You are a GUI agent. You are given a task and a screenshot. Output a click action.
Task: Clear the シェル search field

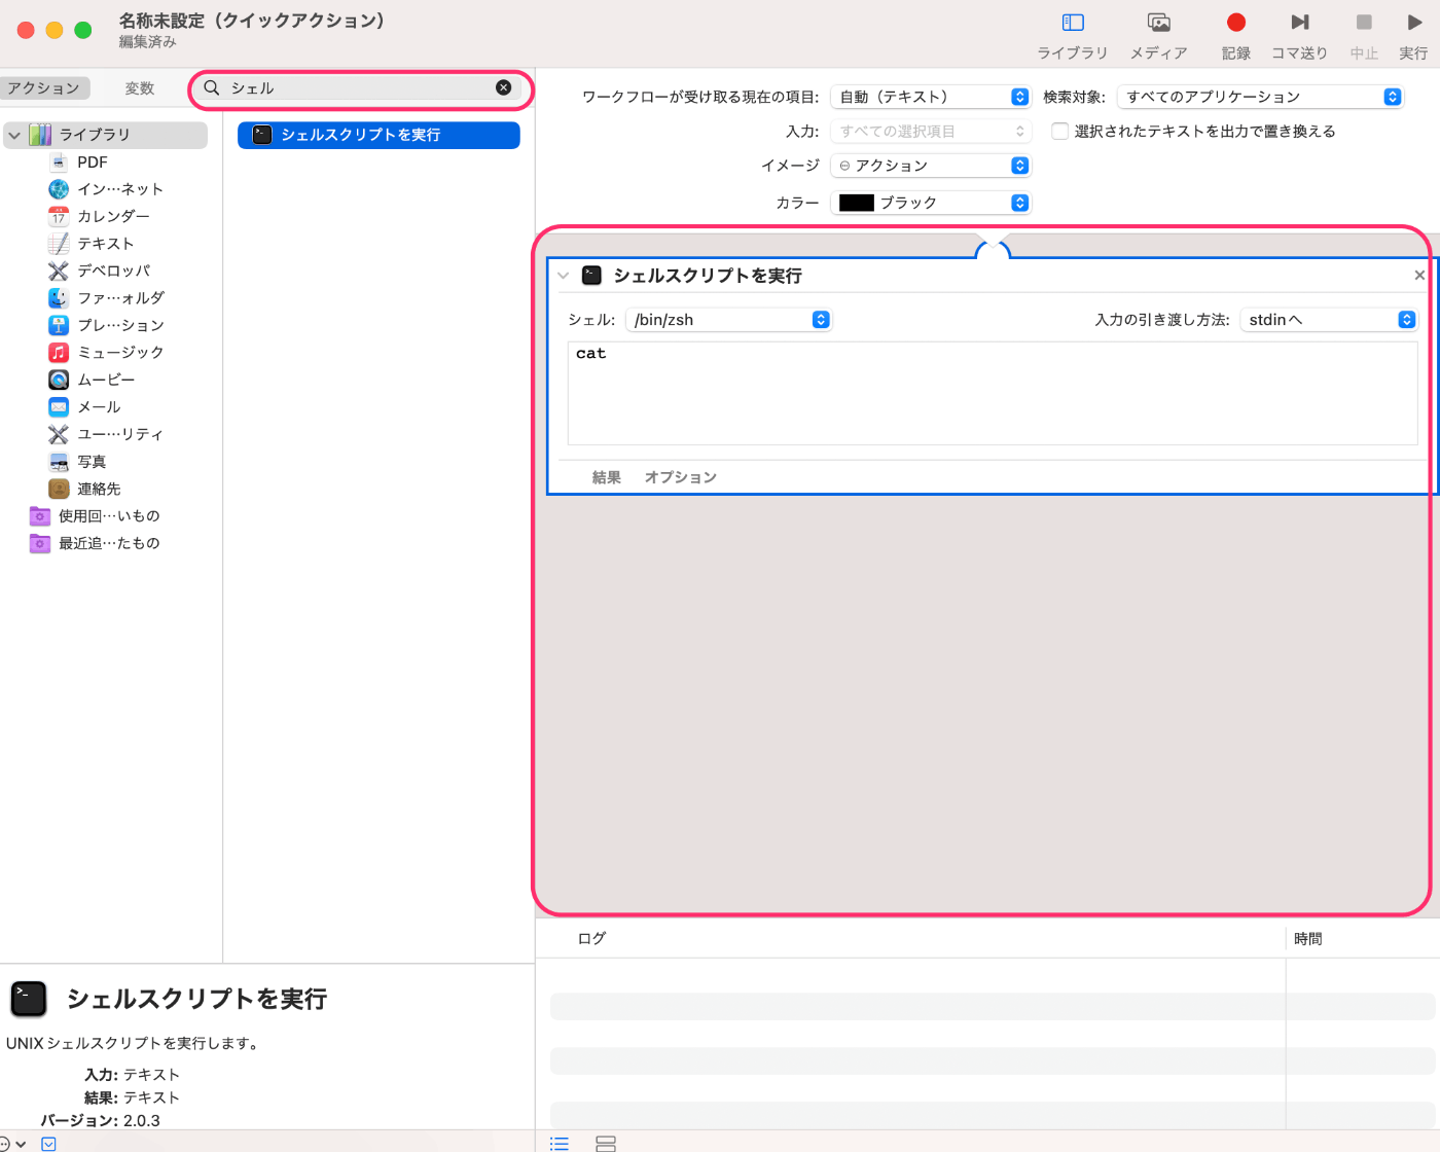[504, 88]
